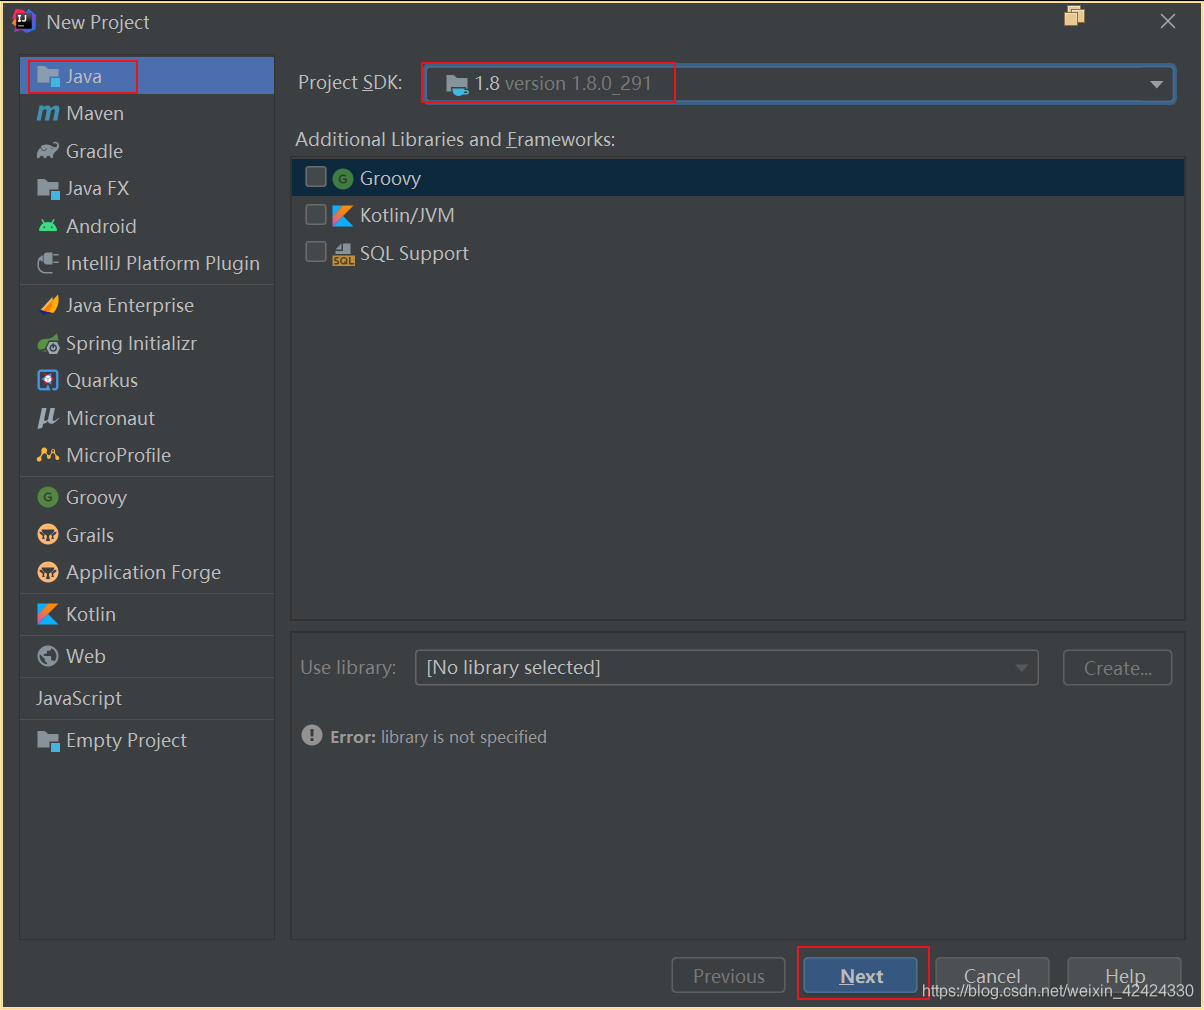Click 'SQL Support' label in libraries list
1204x1010 pixels.
tap(414, 254)
